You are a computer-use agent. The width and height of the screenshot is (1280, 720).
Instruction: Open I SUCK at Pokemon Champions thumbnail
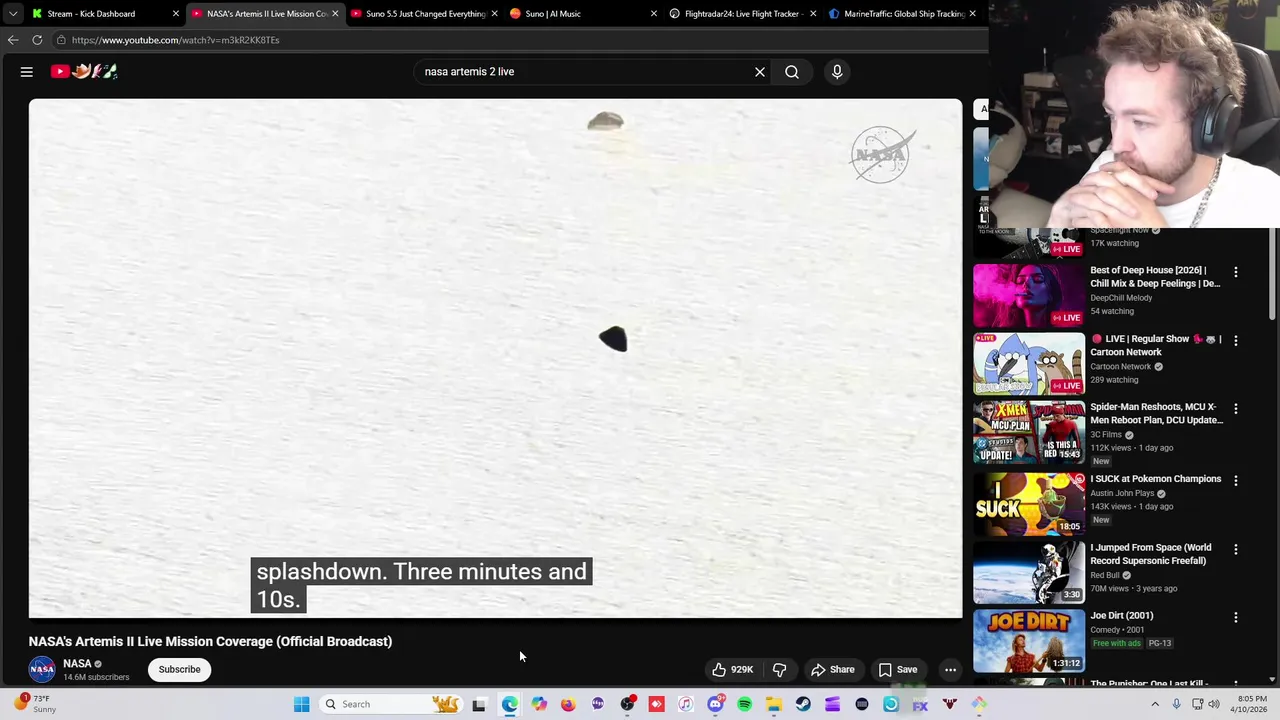pos(1029,503)
